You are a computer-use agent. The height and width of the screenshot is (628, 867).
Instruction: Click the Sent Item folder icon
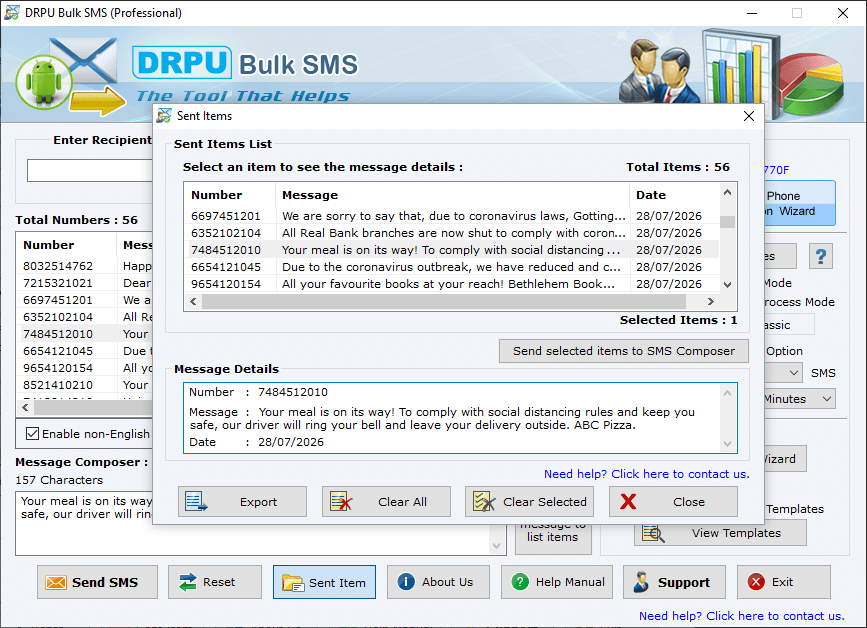point(293,583)
